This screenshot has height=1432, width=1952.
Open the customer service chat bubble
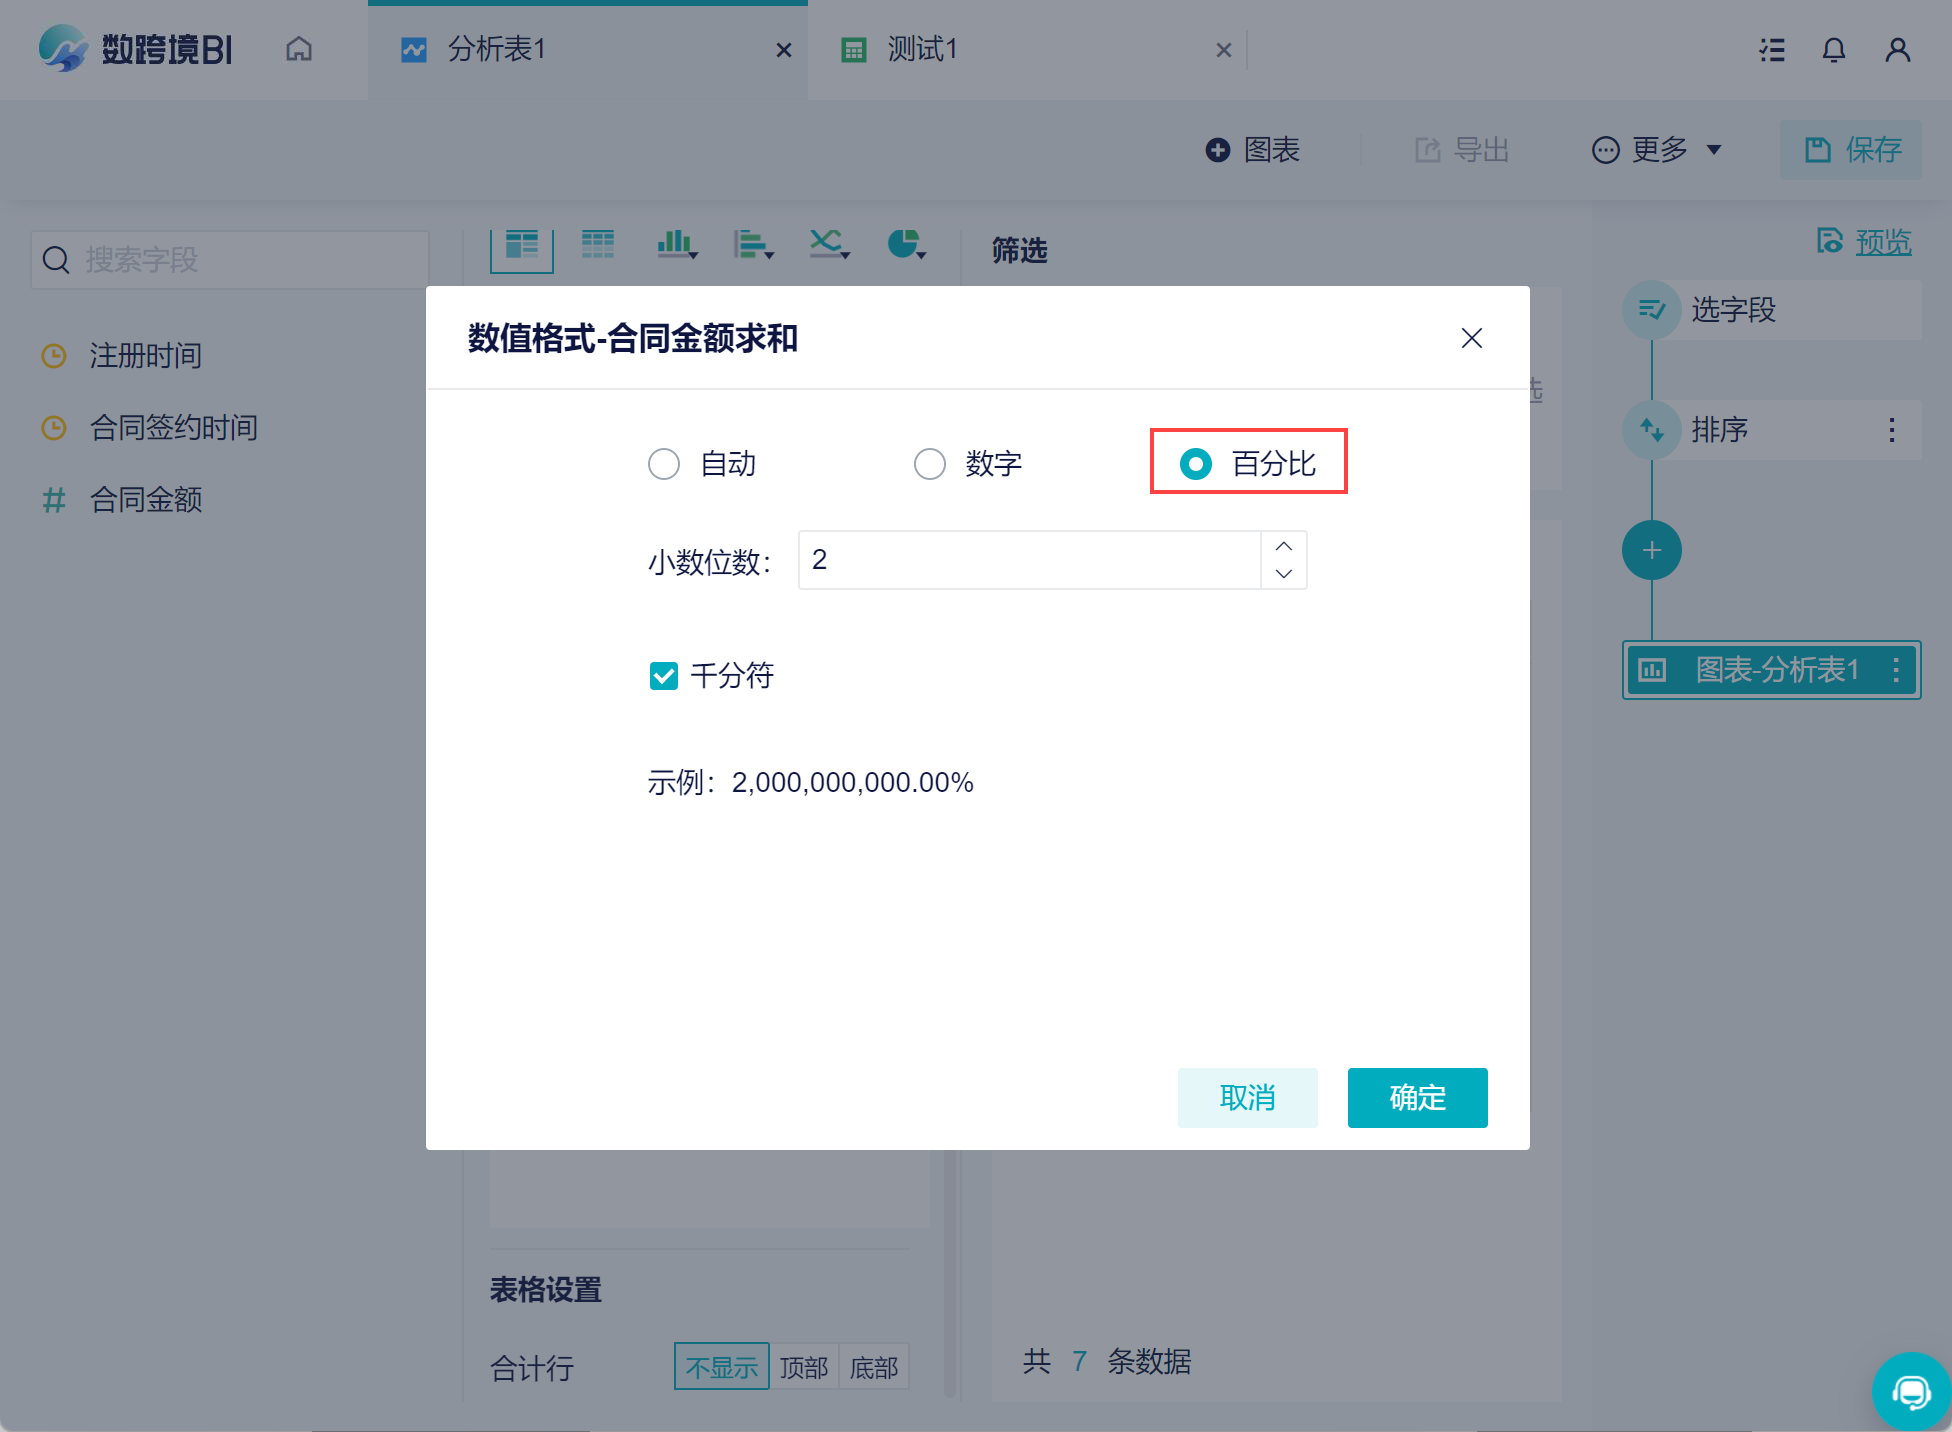coord(1911,1391)
